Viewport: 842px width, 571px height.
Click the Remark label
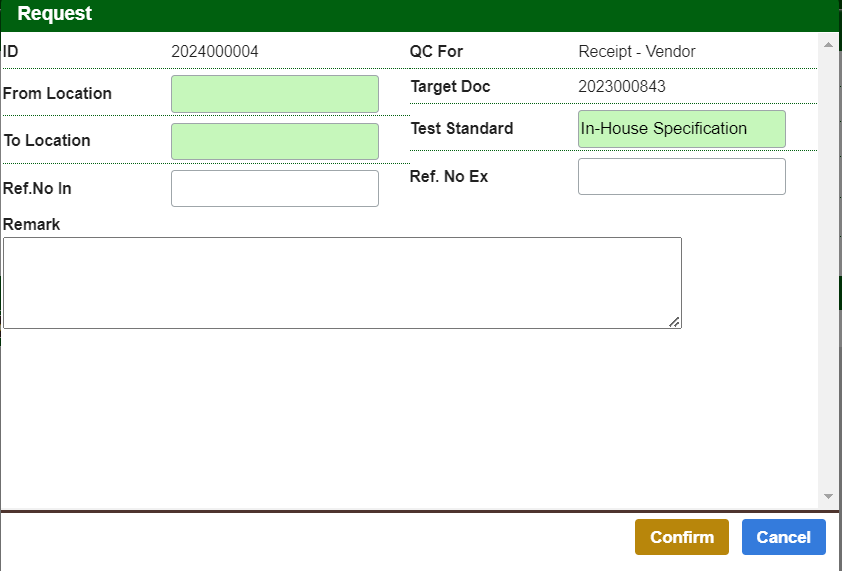tap(31, 225)
